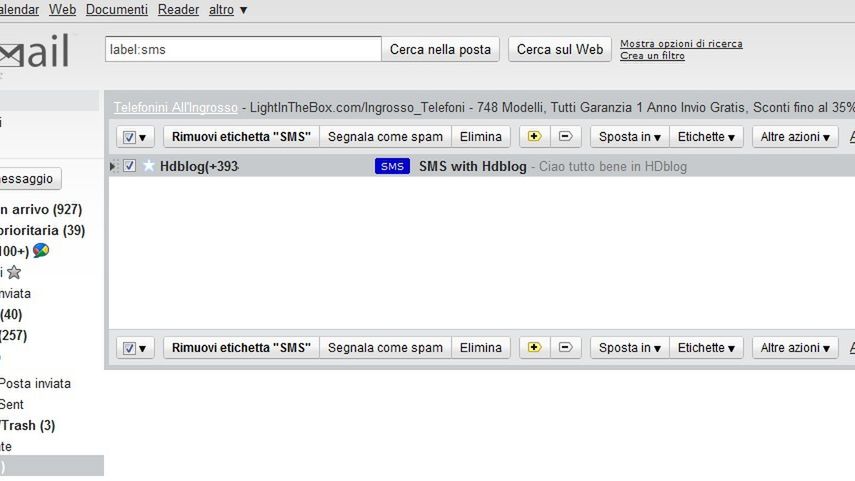855x481 pixels.
Task: Open bottom Sposta in dropdown
Action: (x=629, y=348)
